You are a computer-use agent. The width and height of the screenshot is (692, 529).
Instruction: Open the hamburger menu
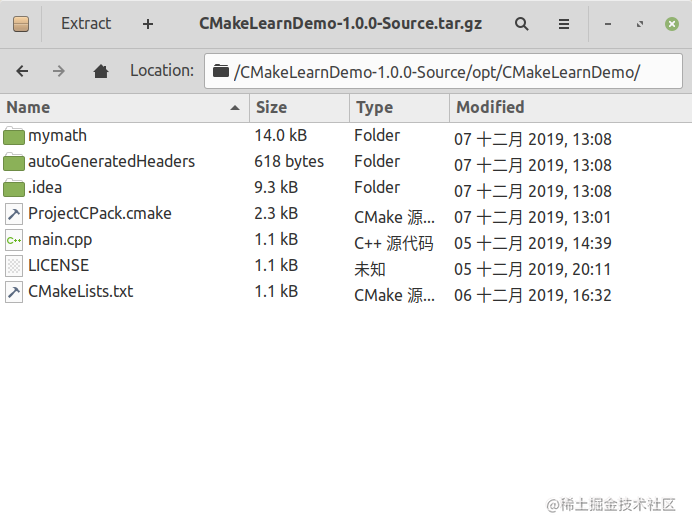pyautogui.click(x=564, y=24)
